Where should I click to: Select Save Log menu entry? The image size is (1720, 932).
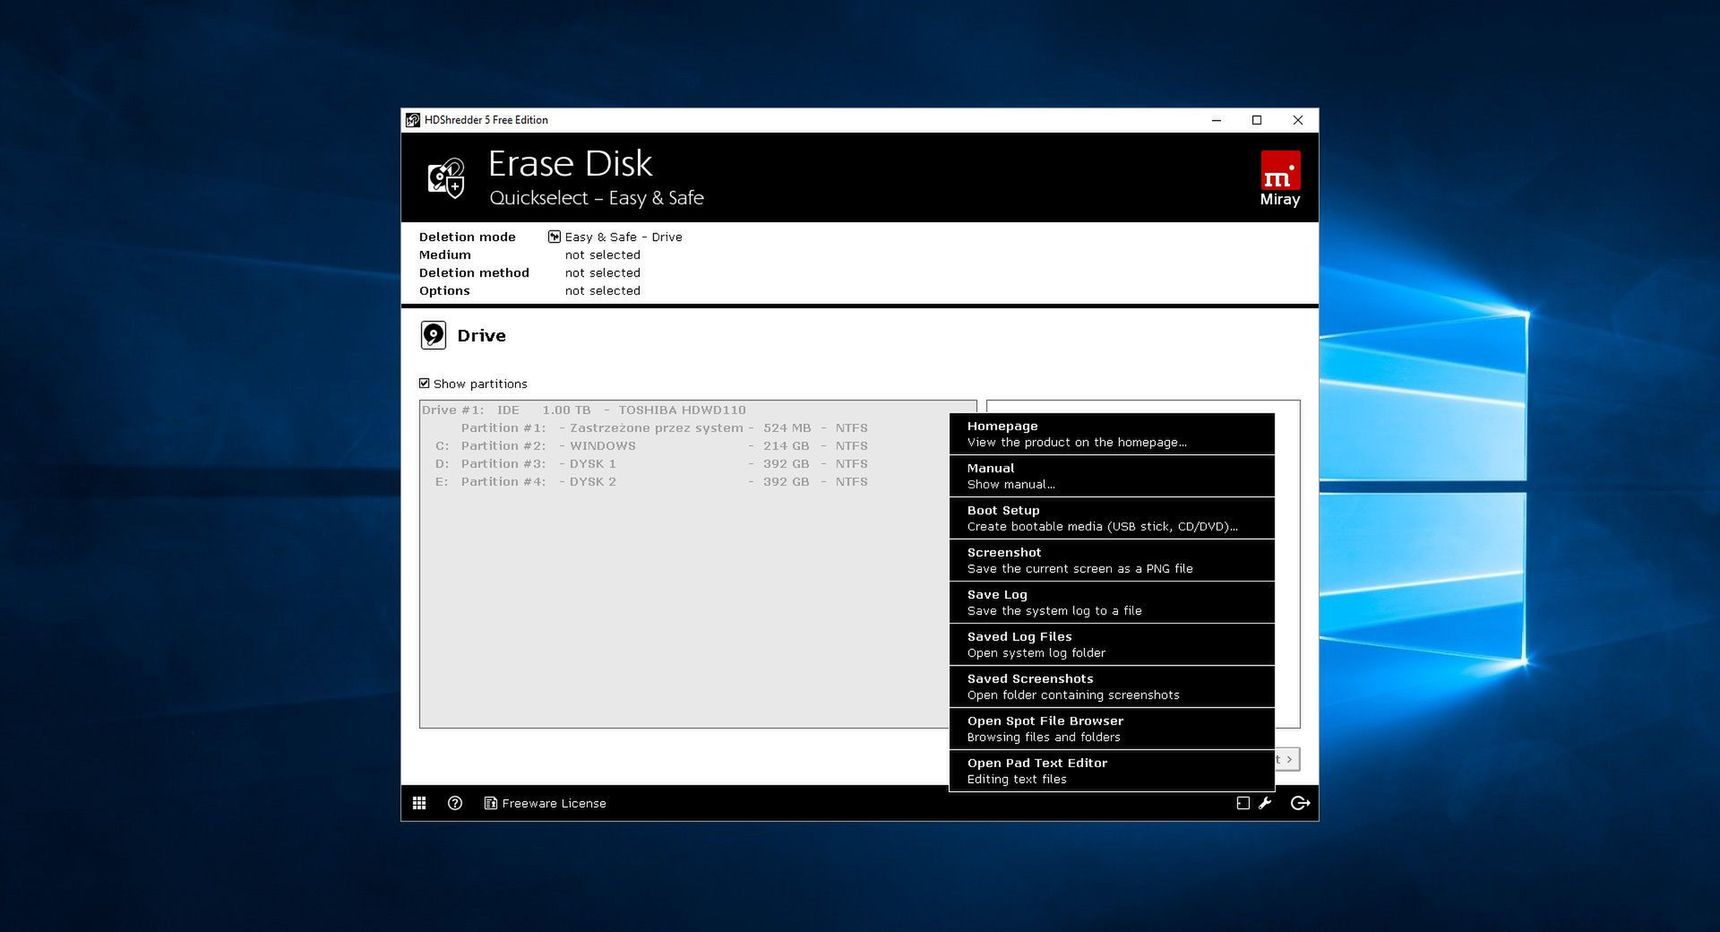click(1112, 602)
